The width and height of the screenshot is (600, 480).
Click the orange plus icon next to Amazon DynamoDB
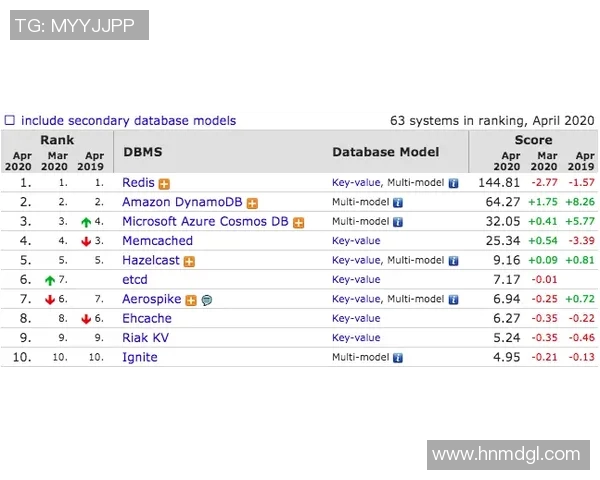point(252,203)
